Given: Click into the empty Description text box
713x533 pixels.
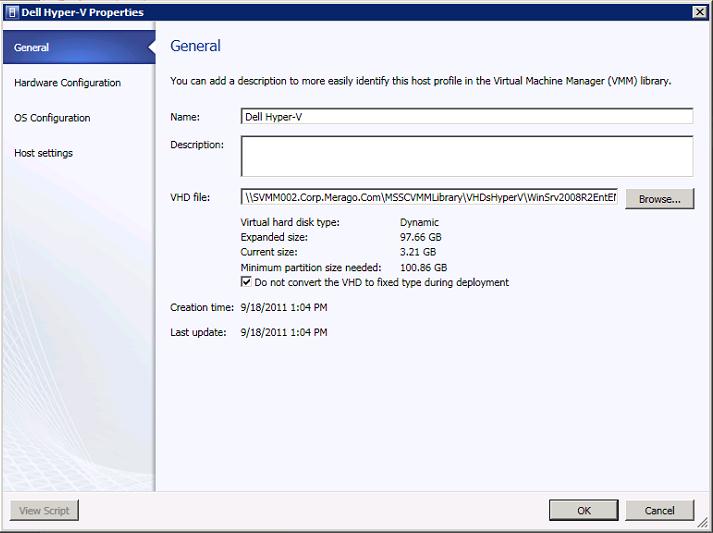Looking at the screenshot, I should (x=467, y=156).
